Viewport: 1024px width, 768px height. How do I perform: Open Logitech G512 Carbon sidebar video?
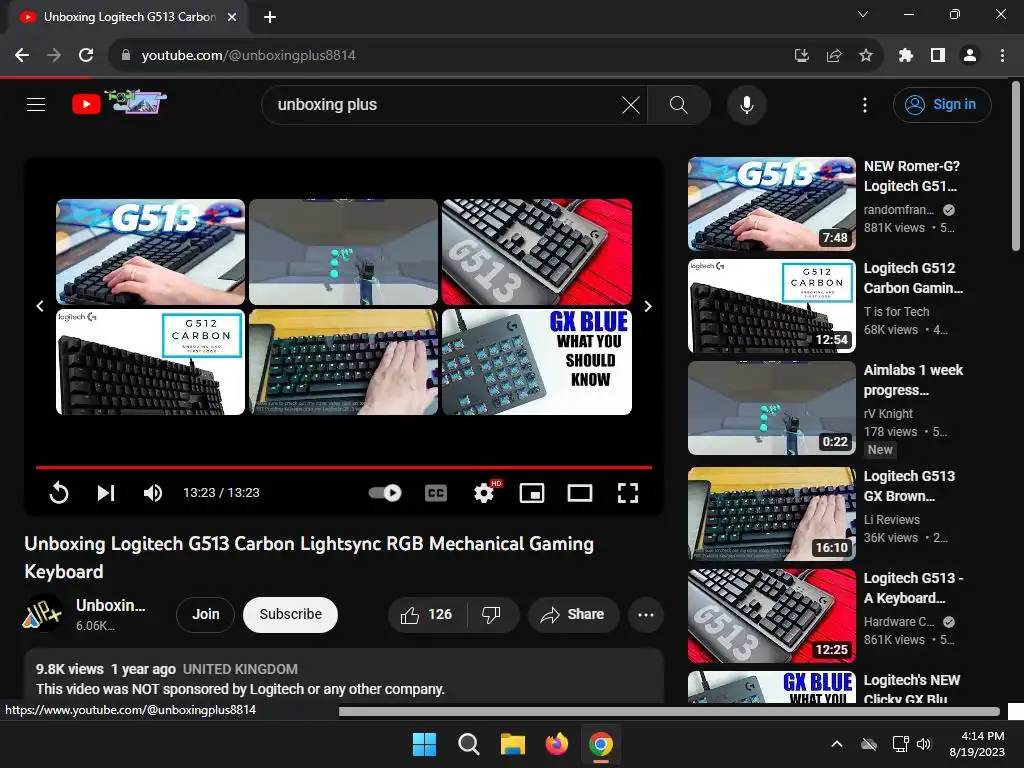pyautogui.click(x=913, y=278)
